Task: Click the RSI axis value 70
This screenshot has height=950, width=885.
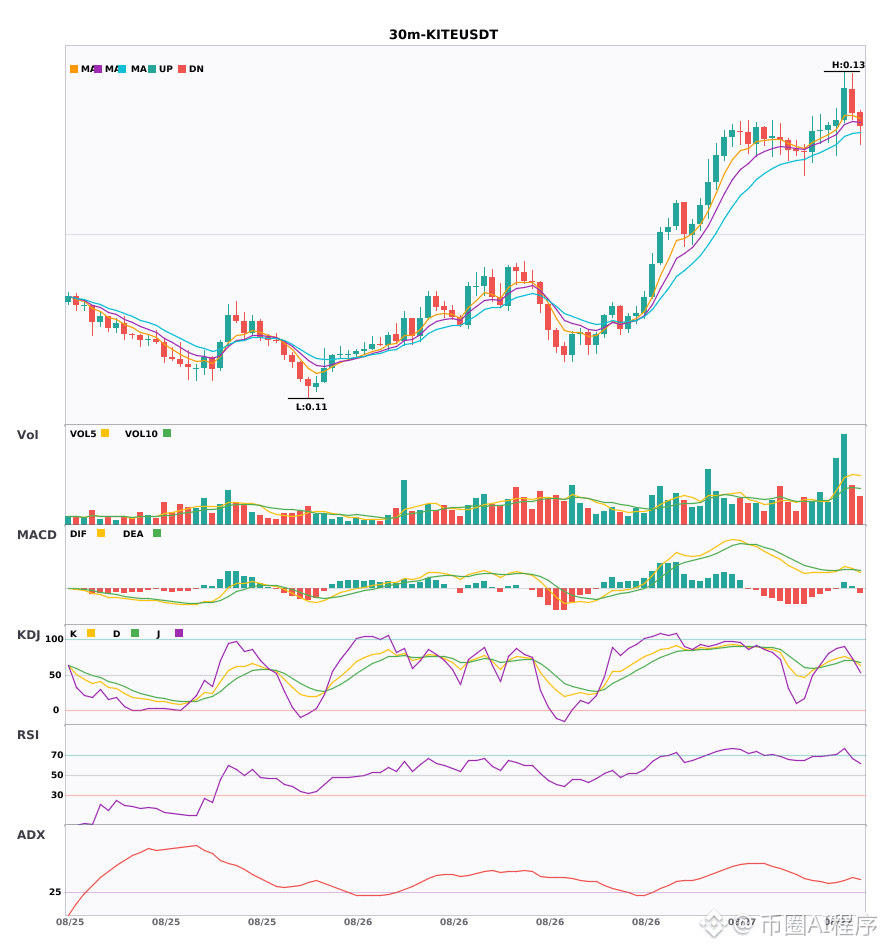Action: click(57, 755)
